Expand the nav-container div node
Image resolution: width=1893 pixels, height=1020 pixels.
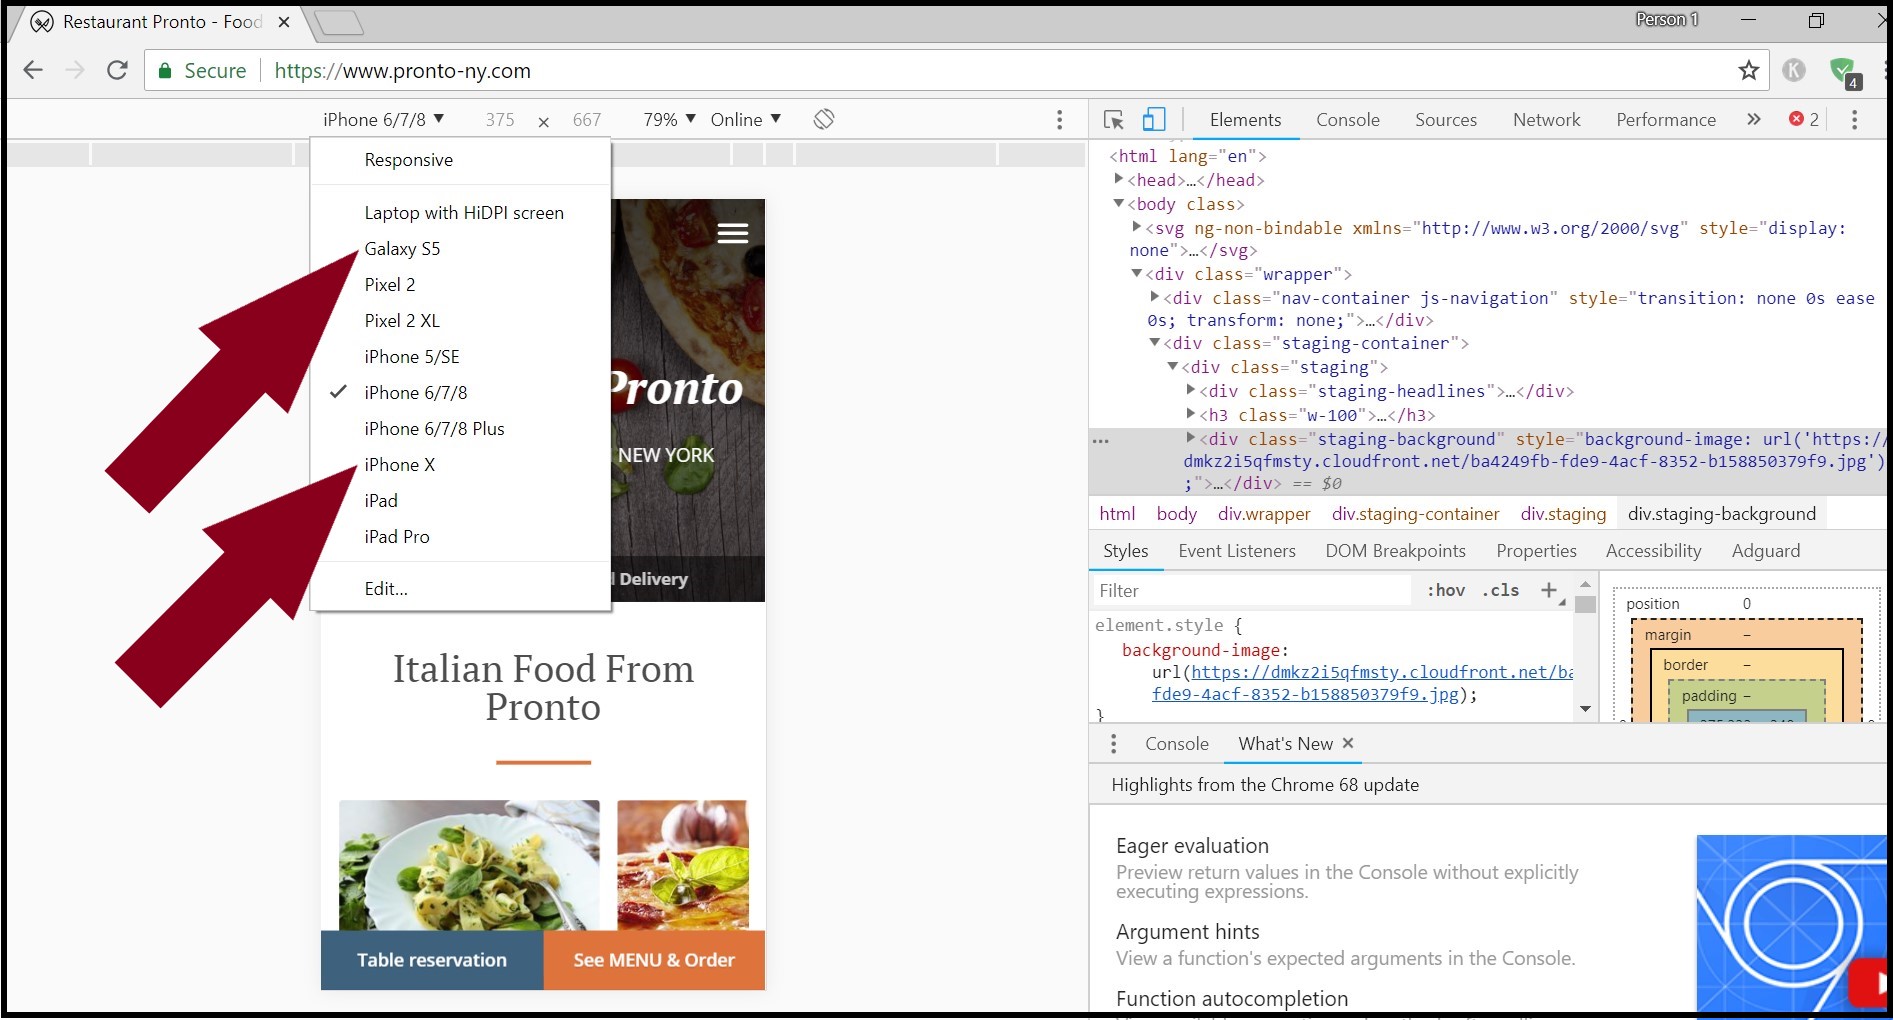click(1155, 297)
